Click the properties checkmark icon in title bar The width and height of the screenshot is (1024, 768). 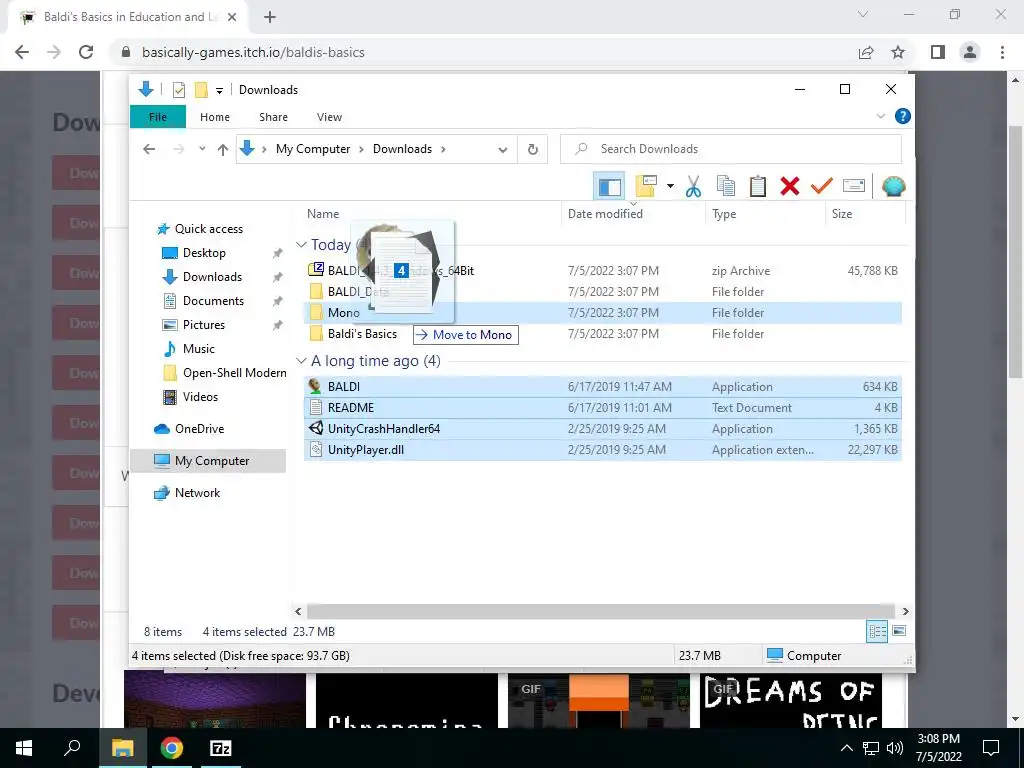click(178, 90)
